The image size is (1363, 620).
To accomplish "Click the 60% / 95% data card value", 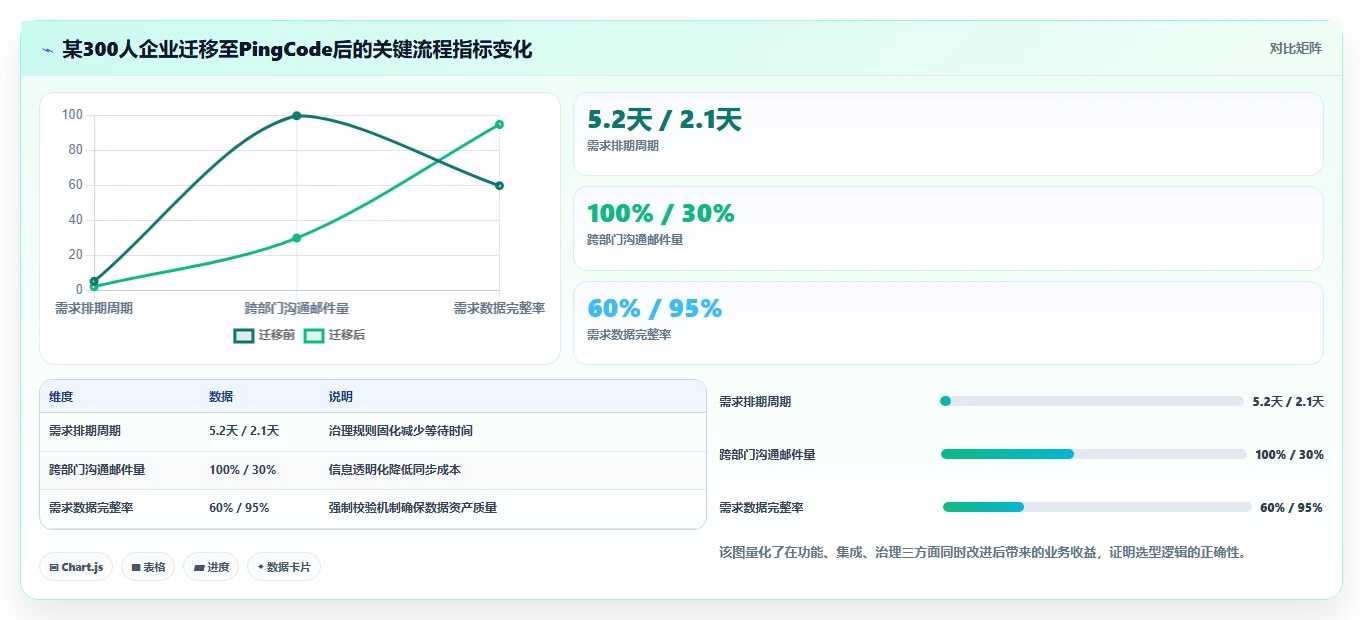I will 654,308.
